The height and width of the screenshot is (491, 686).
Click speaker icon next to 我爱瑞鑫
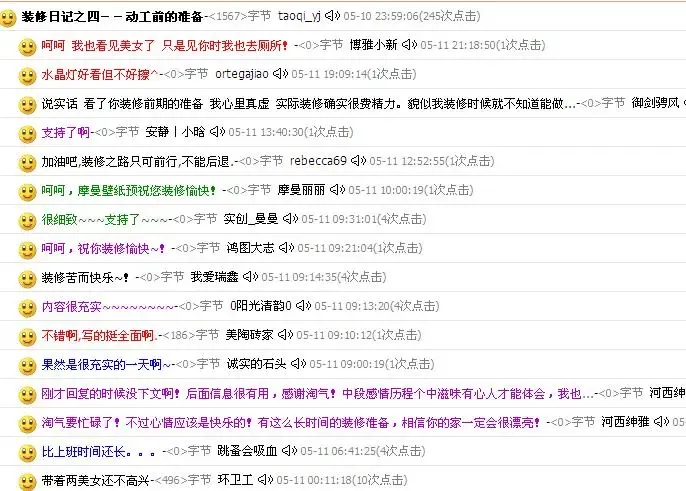point(251,277)
